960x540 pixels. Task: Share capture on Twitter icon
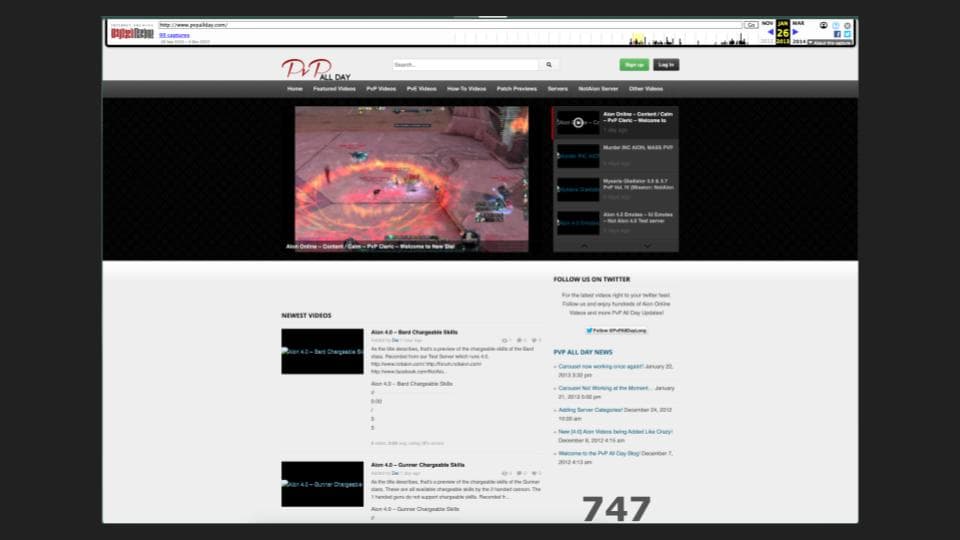[x=847, y=34]
